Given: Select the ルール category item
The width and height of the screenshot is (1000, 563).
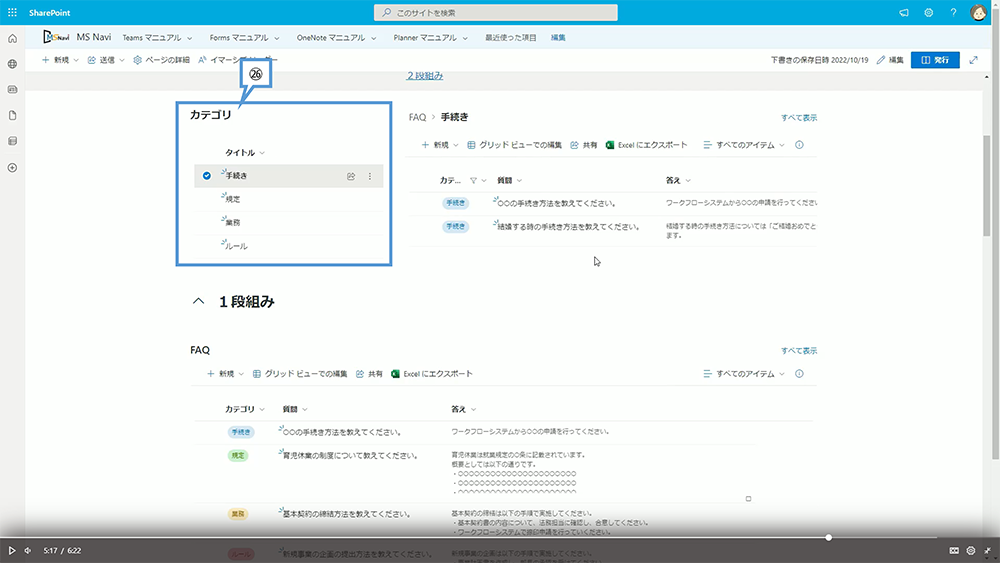Looking at the screenshot, I should (237, 246).
